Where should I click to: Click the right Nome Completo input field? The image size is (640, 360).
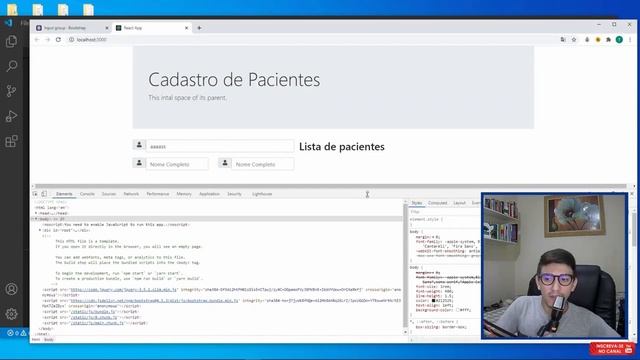click(263, 164)
